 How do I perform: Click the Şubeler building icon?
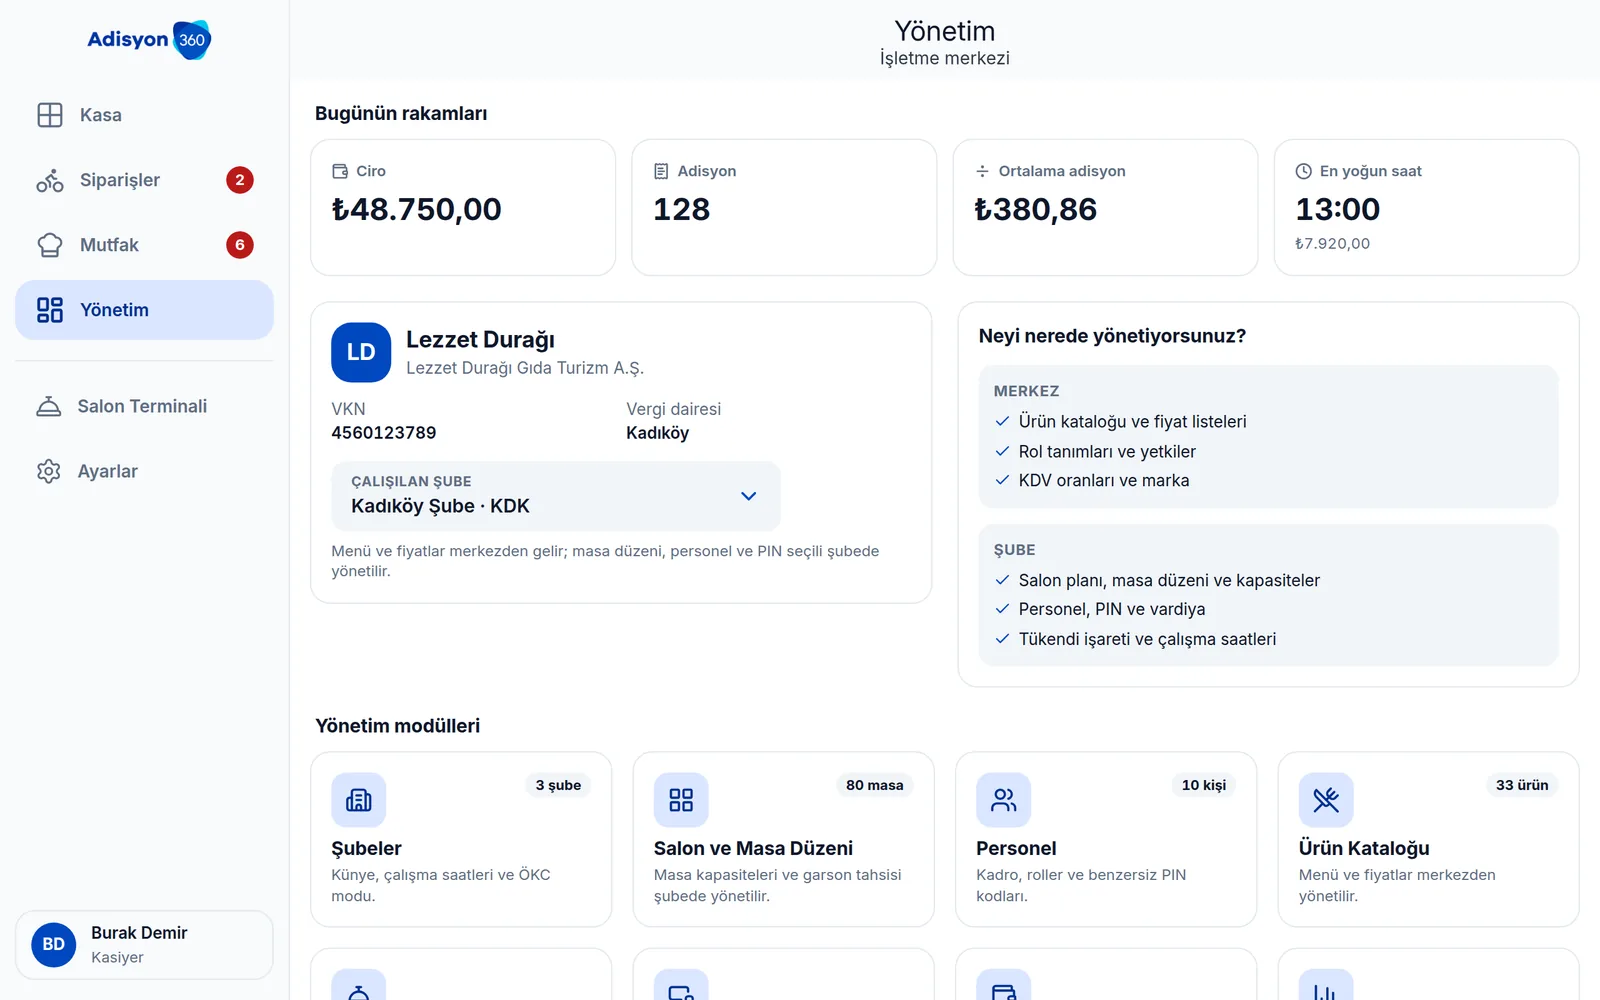coord(359,800)
